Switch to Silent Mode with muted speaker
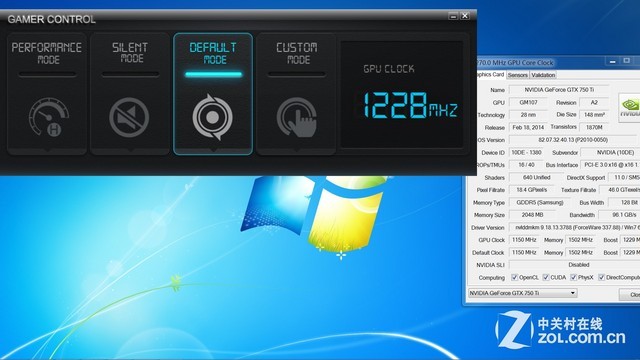The height and width of the screenshot is (360, 640). [130, 94]
